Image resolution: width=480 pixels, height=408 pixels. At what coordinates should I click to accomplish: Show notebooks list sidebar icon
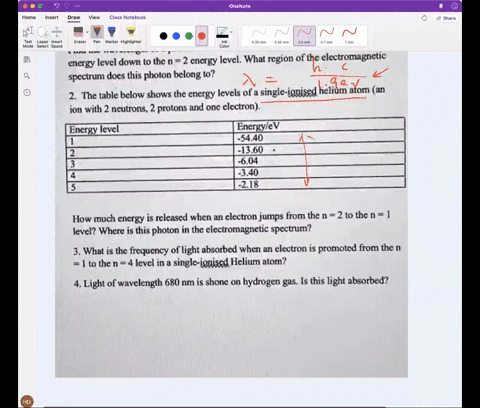(27, 60)
